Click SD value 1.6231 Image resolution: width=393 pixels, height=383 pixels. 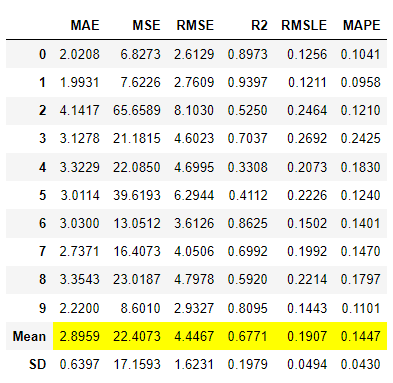194,364
